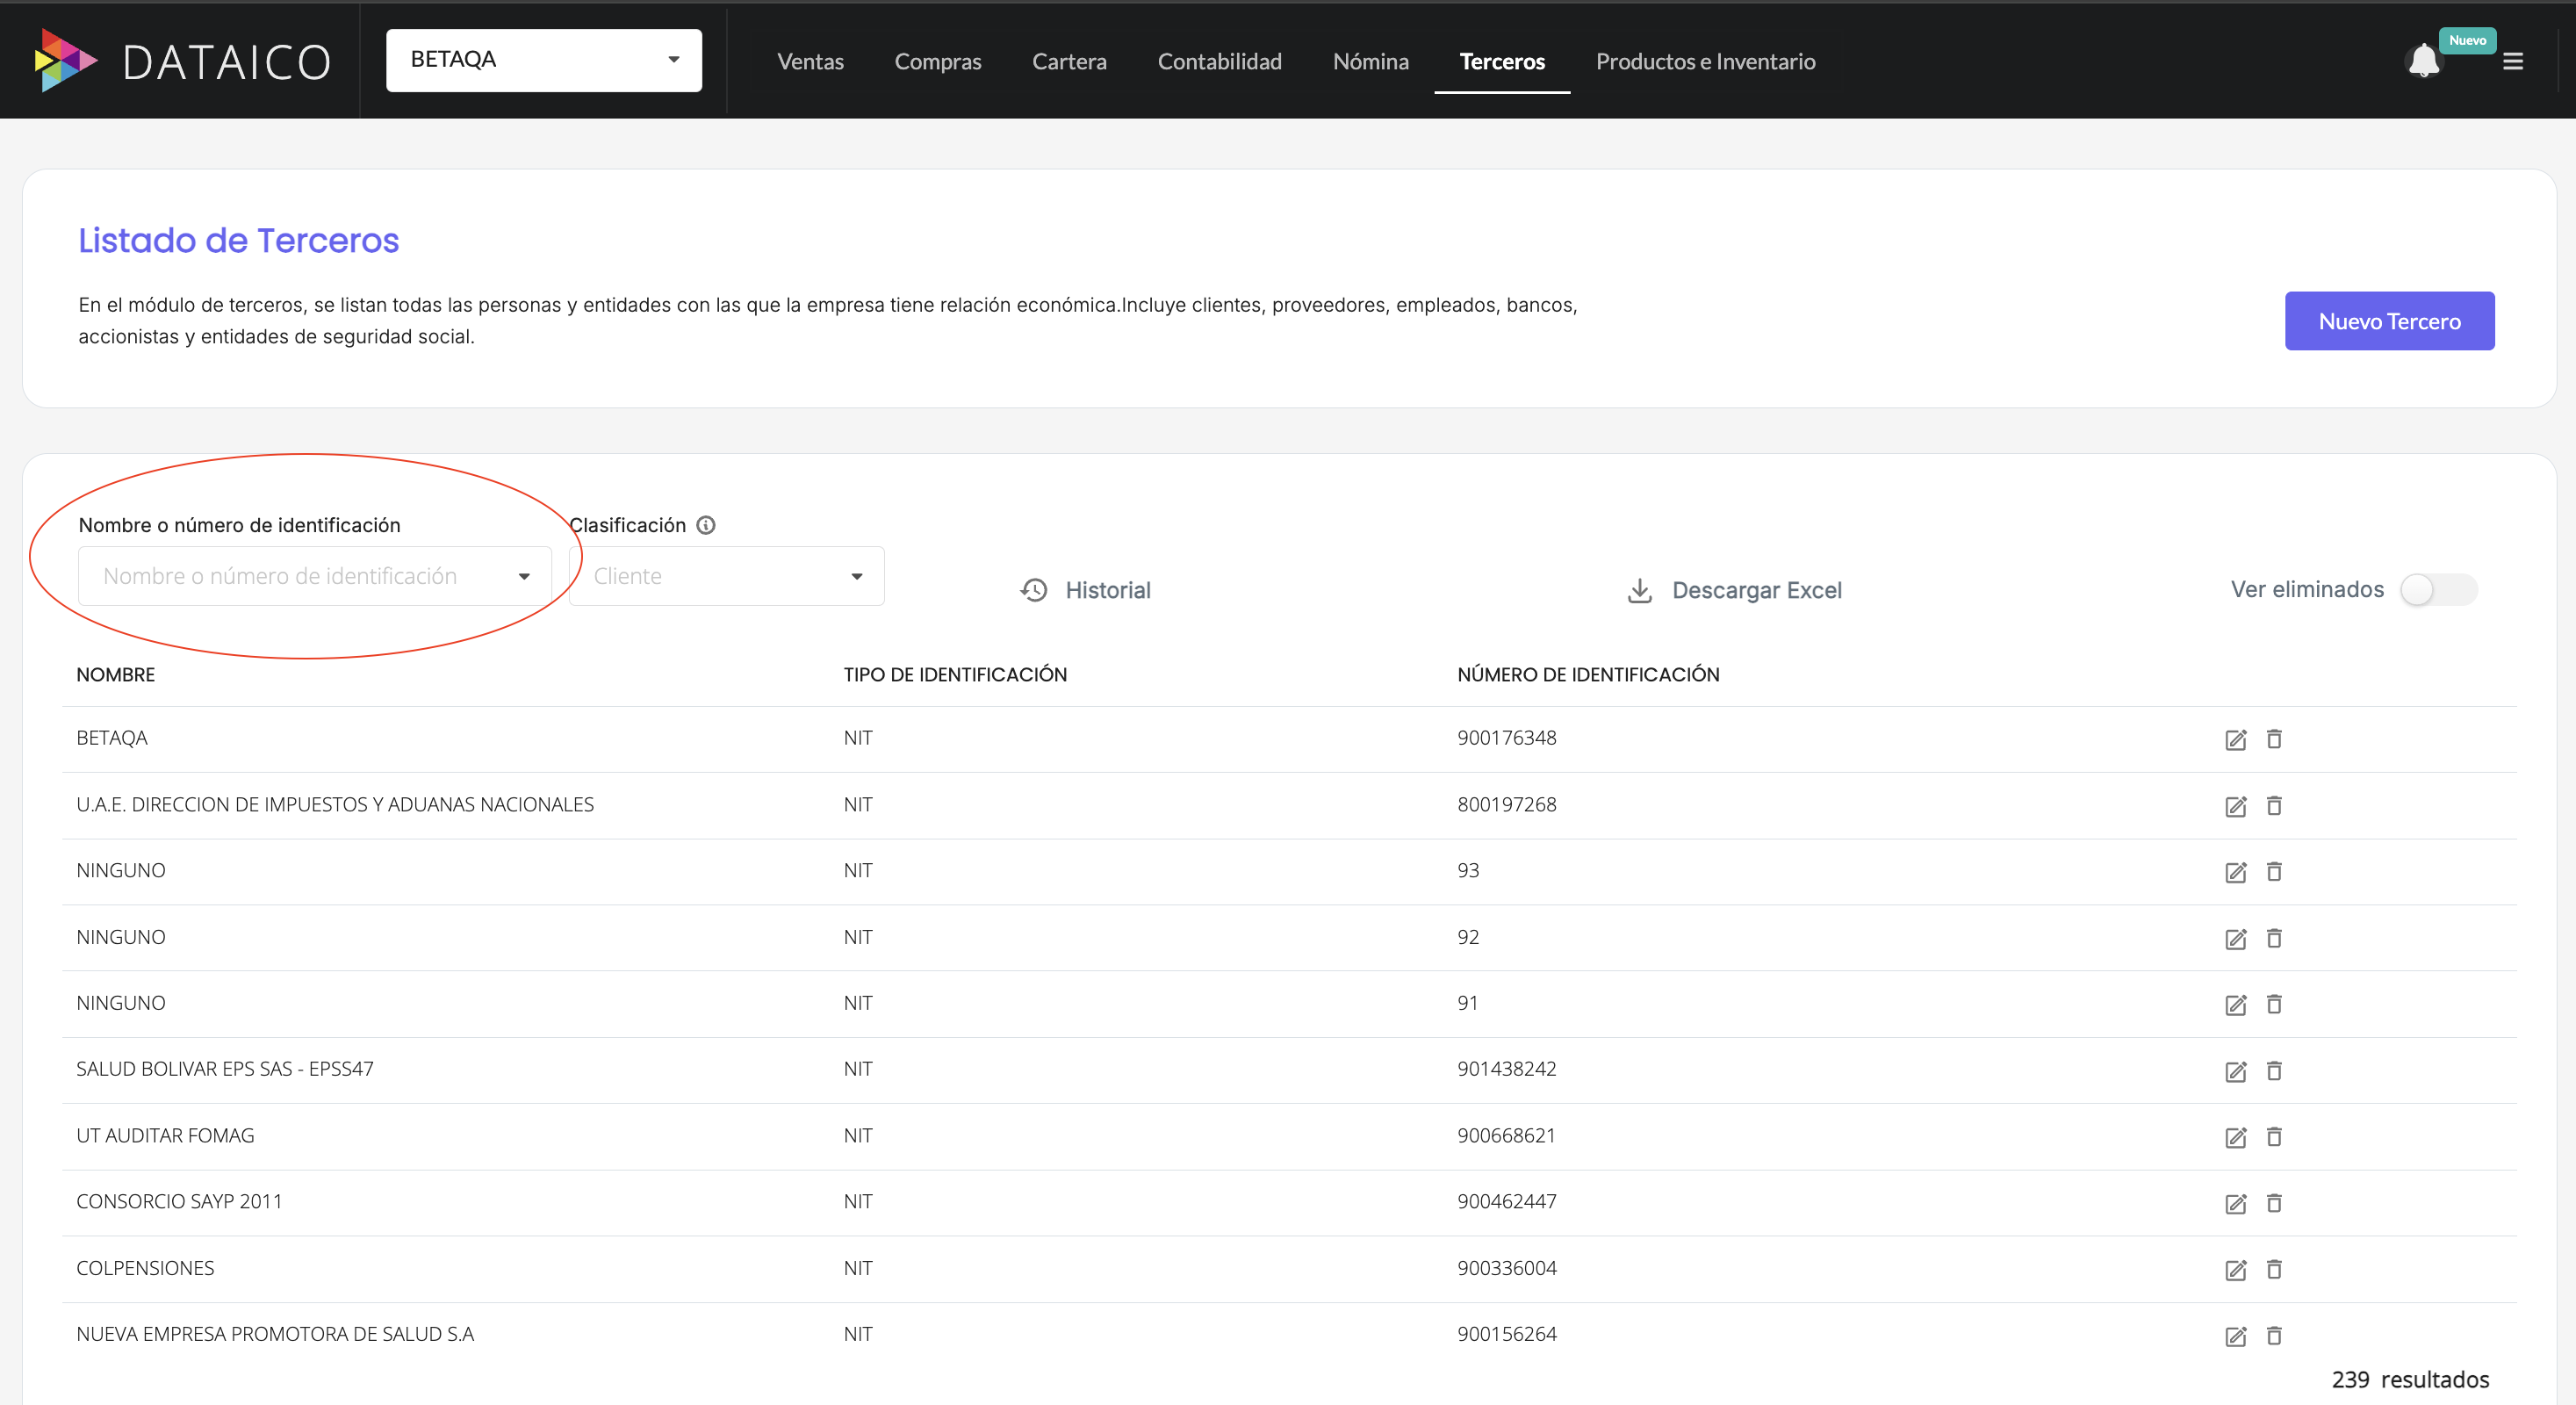Edit CONSORCIO SAYP 2011 row
This screenshot has width=2576, height=1405.
(2235, 1204)
